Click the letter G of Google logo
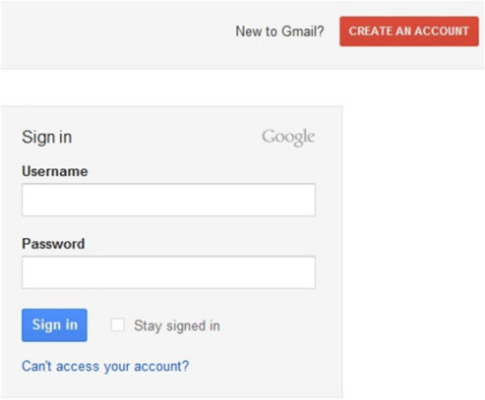The height and width of the screenshot is (400, 485). pyautogui.click(x=269, y=136)
